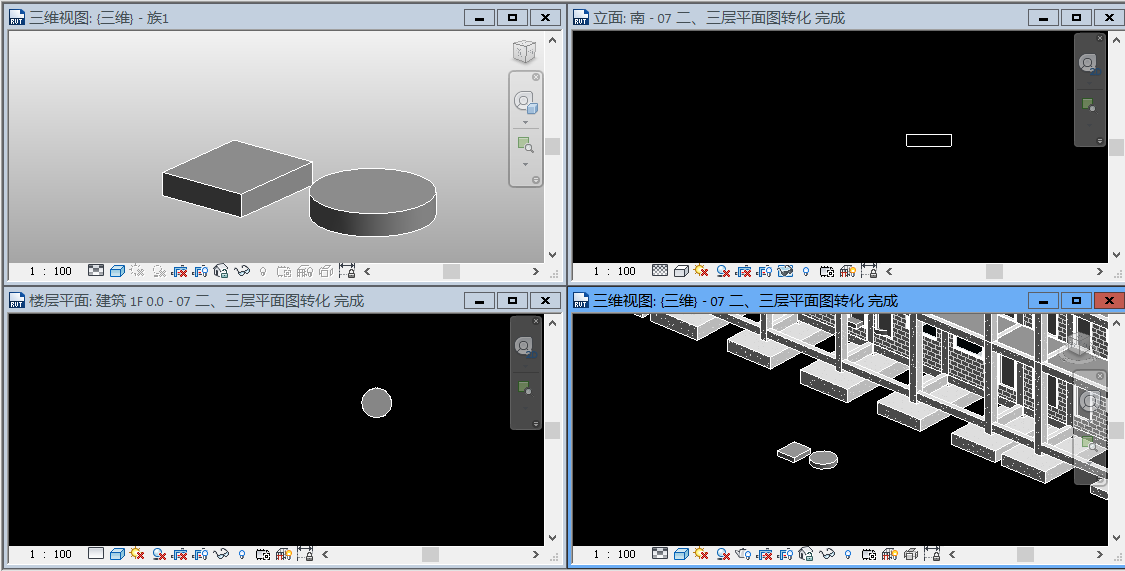Image resolution: width=1125 pixels, height=571 pixels.
Task: Select the white rectangle in south elevation view
Action: point(928,141)
